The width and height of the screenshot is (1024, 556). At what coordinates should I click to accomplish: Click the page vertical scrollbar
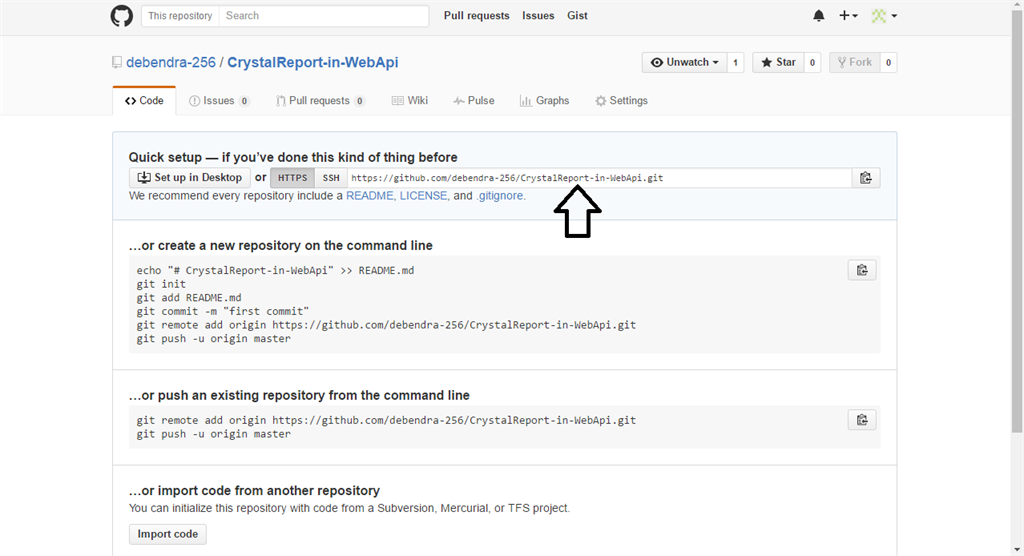coord(1017,220)
